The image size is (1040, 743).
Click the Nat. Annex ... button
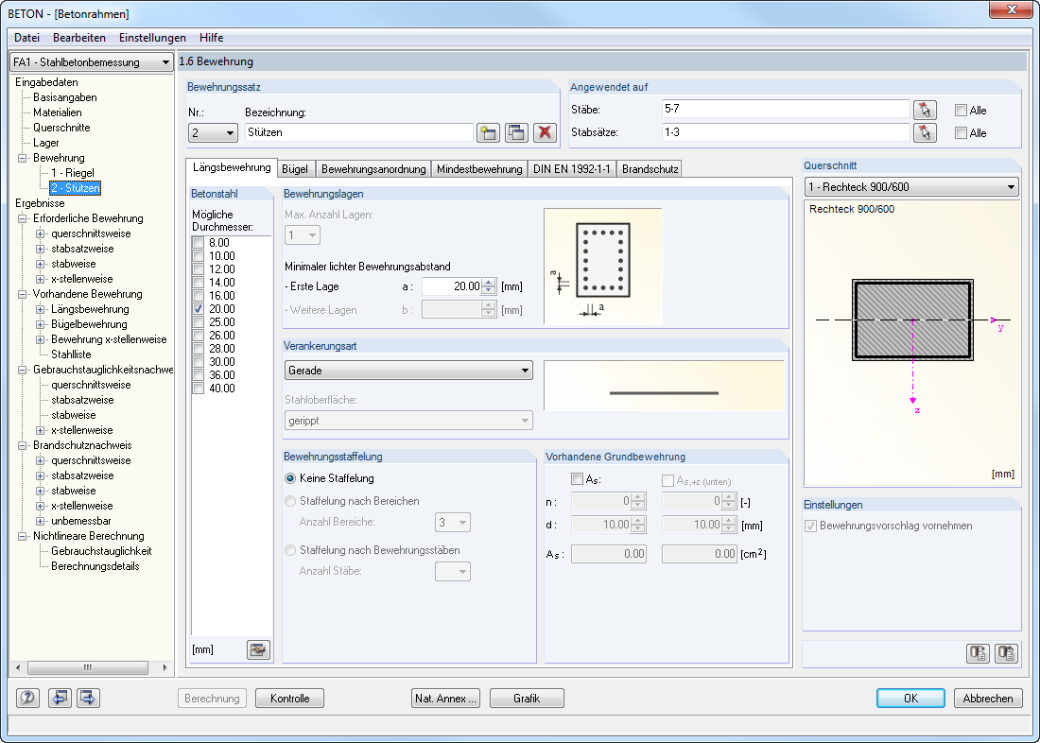[446, 699]
